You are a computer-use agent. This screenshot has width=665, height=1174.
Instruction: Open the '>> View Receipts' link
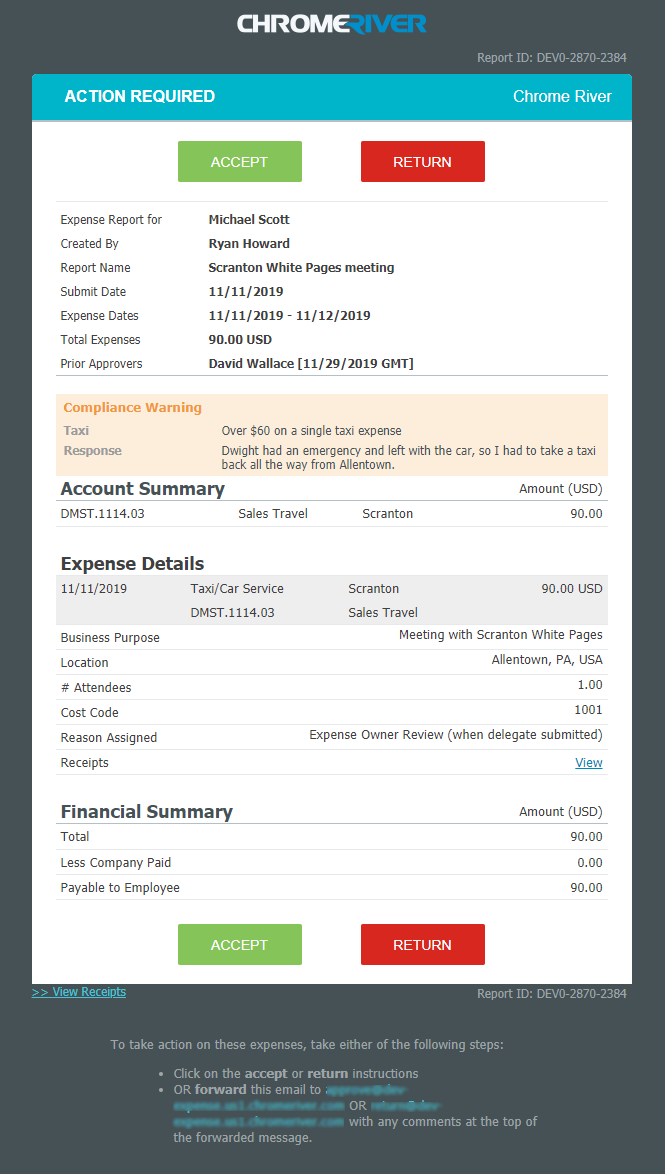(79, 992)
